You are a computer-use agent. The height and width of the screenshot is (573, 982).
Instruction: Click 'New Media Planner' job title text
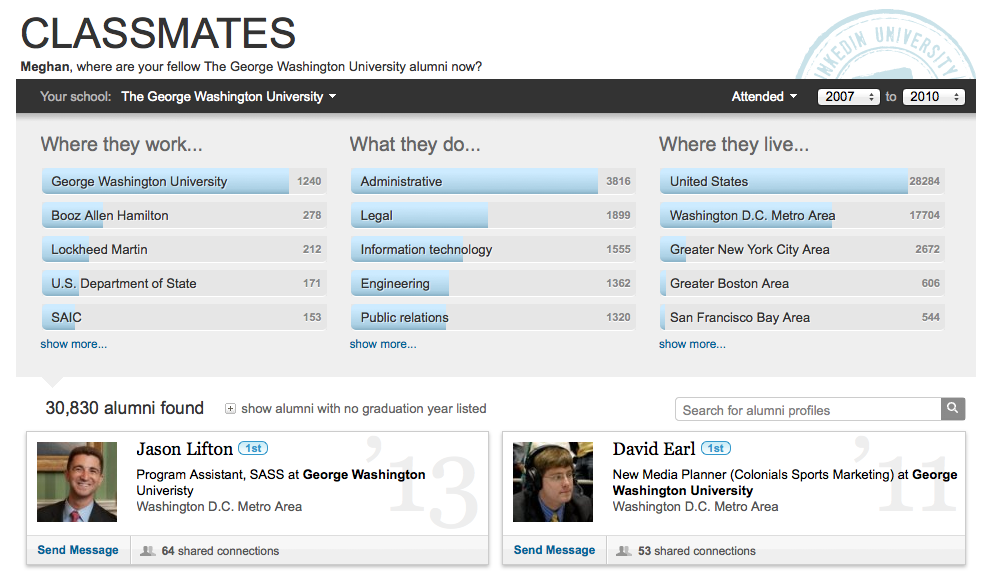pos(669,475)
